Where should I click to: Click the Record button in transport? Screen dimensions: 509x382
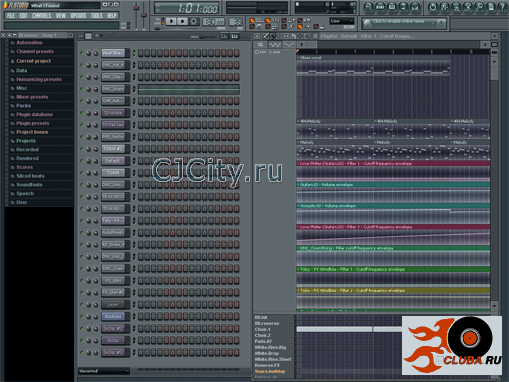(x=193, y=21)
